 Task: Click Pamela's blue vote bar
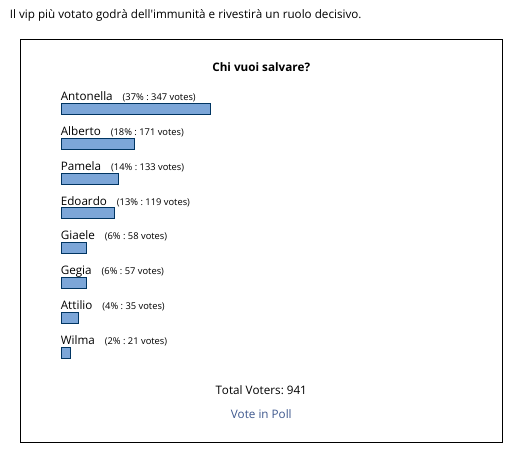90,179
